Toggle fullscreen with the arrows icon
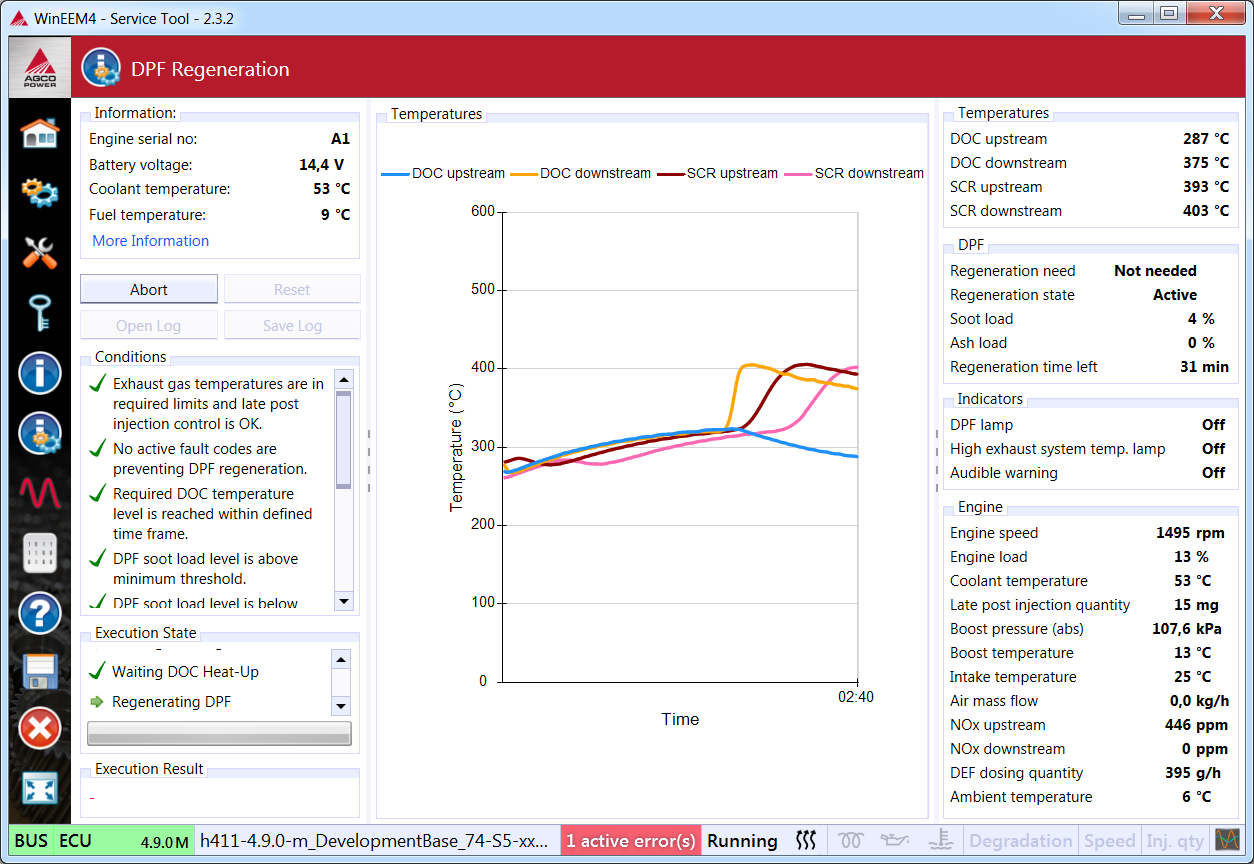The image size is (1254, 864). pyautogui.click(x=40, y=789)
